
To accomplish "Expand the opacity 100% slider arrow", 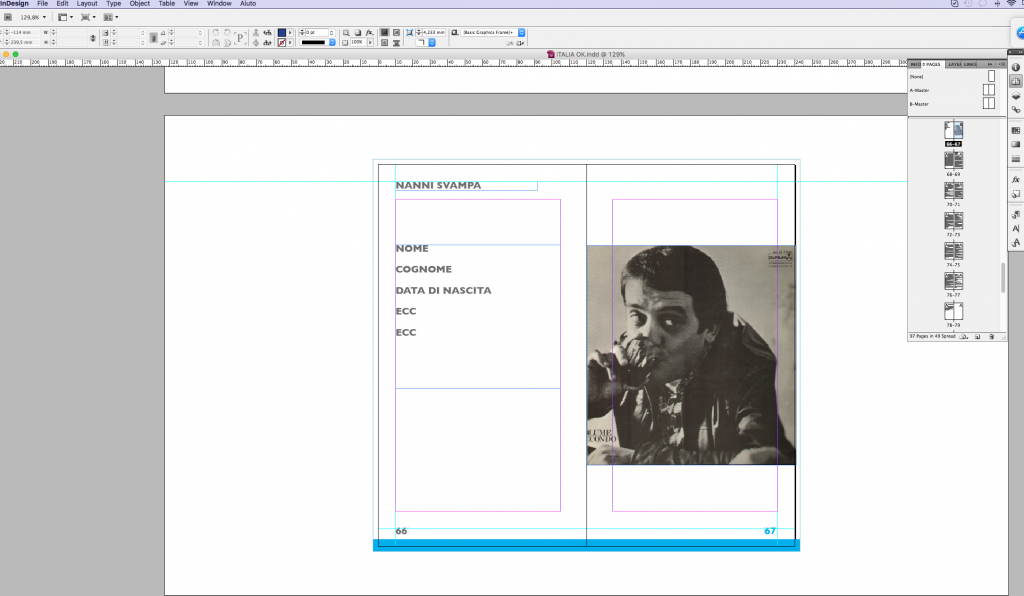I will [x=370, y=42].
